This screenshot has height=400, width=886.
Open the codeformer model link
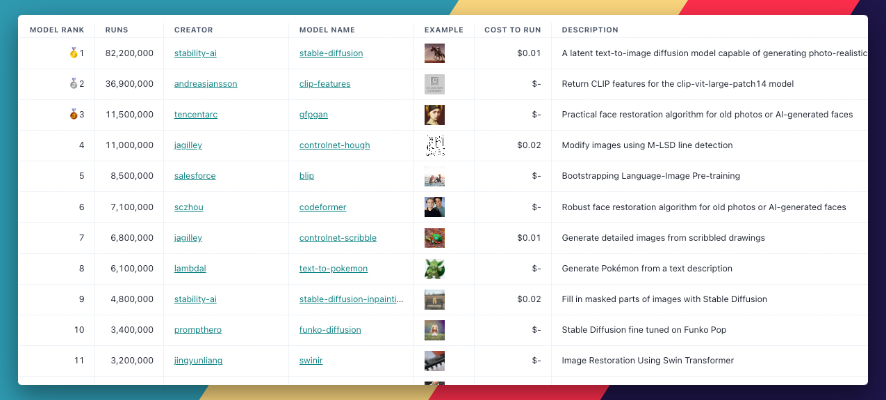323,207
